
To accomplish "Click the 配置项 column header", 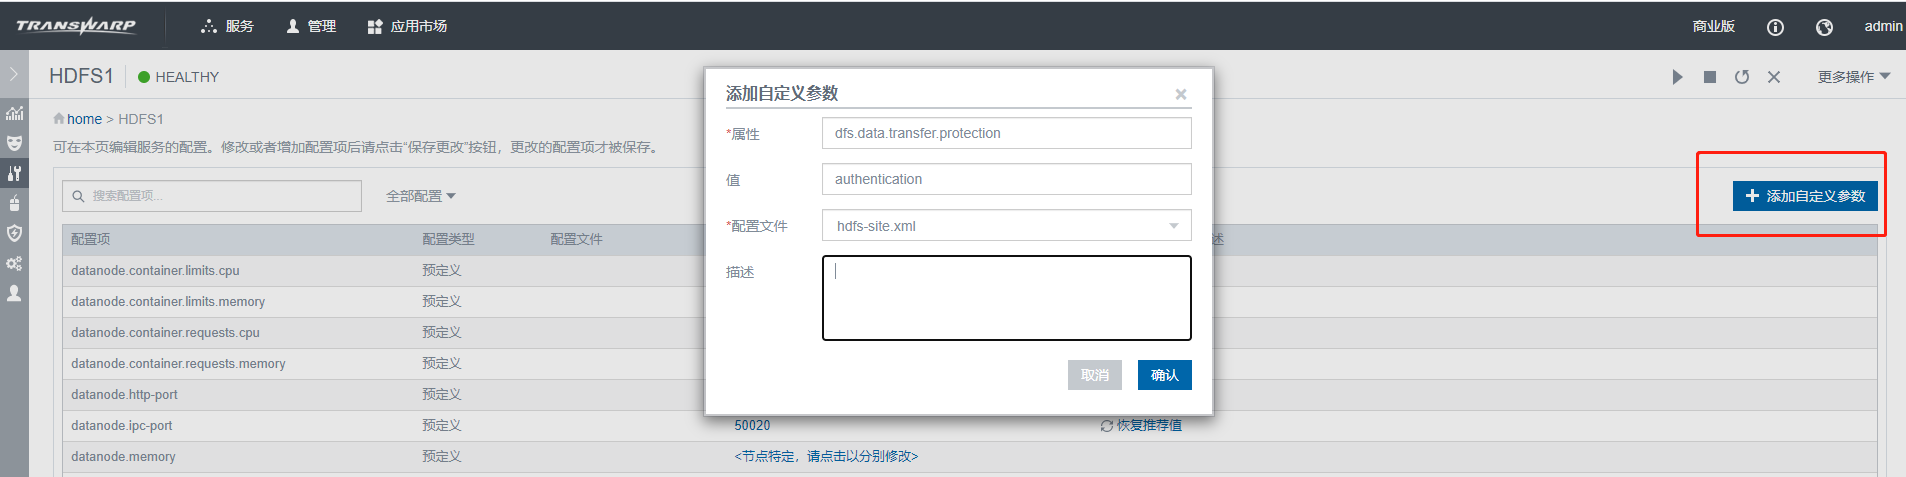I will pos(91,239).
